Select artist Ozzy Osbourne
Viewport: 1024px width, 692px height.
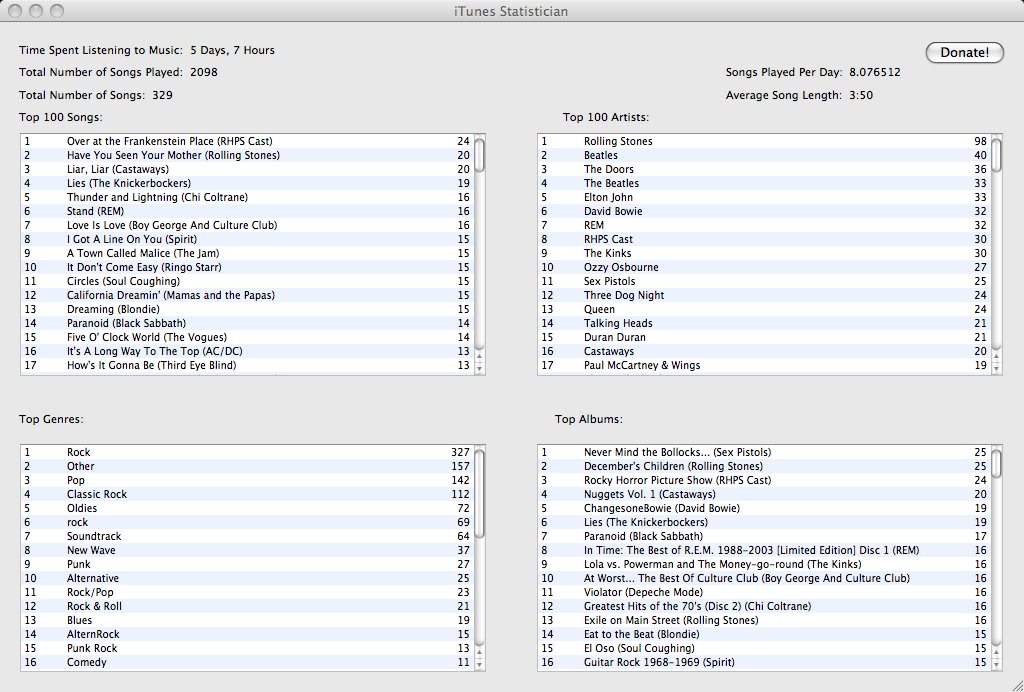tap(765, 267)
